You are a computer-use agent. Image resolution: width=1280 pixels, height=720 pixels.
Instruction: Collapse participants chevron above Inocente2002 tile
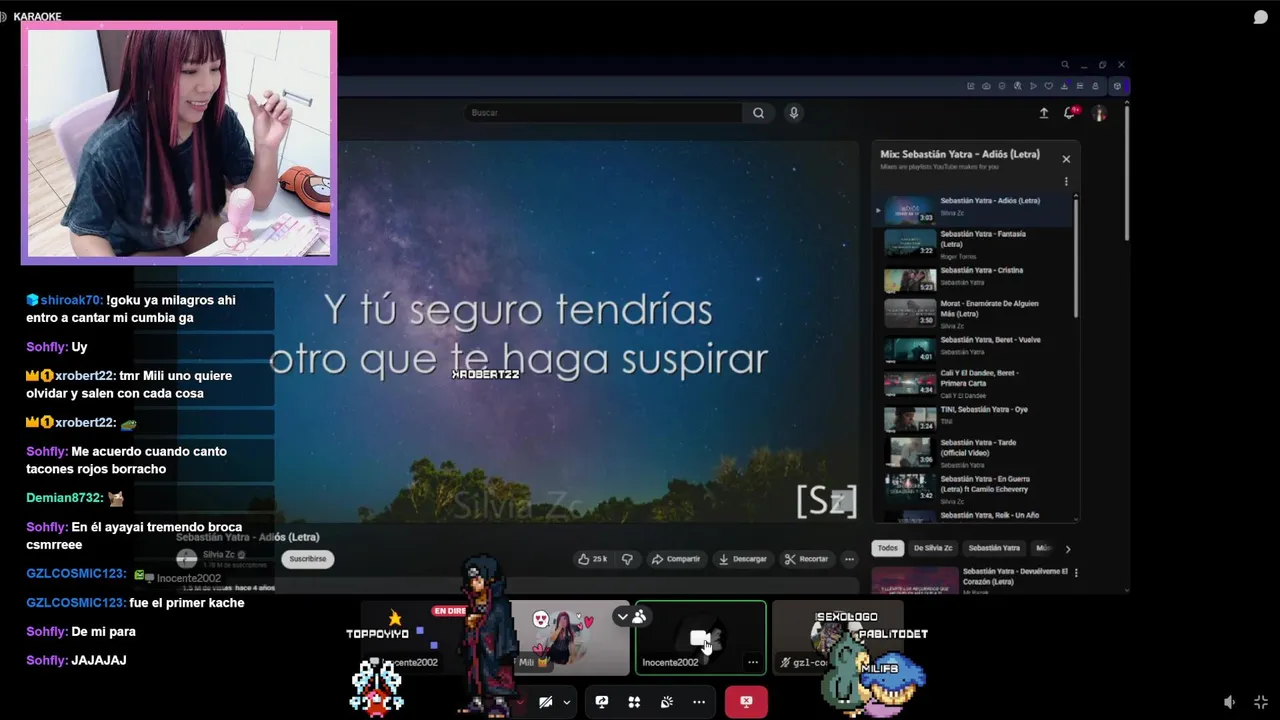pyautogui.click(x=622, y=617)
